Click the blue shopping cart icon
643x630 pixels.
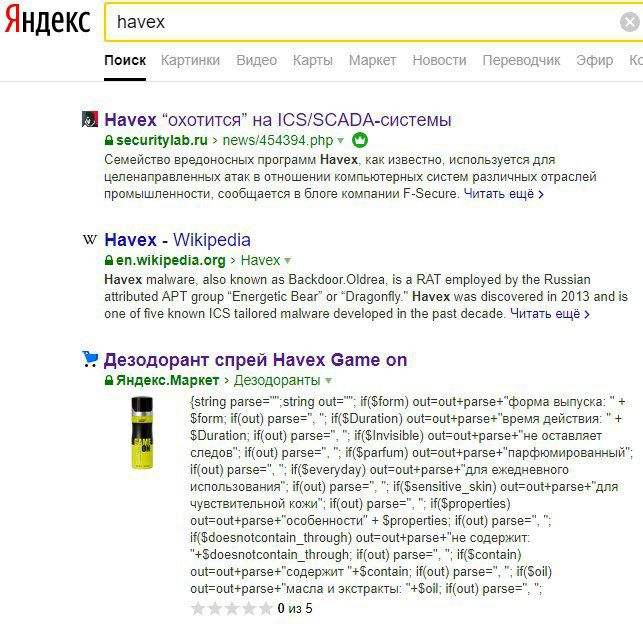click(90, 359)
